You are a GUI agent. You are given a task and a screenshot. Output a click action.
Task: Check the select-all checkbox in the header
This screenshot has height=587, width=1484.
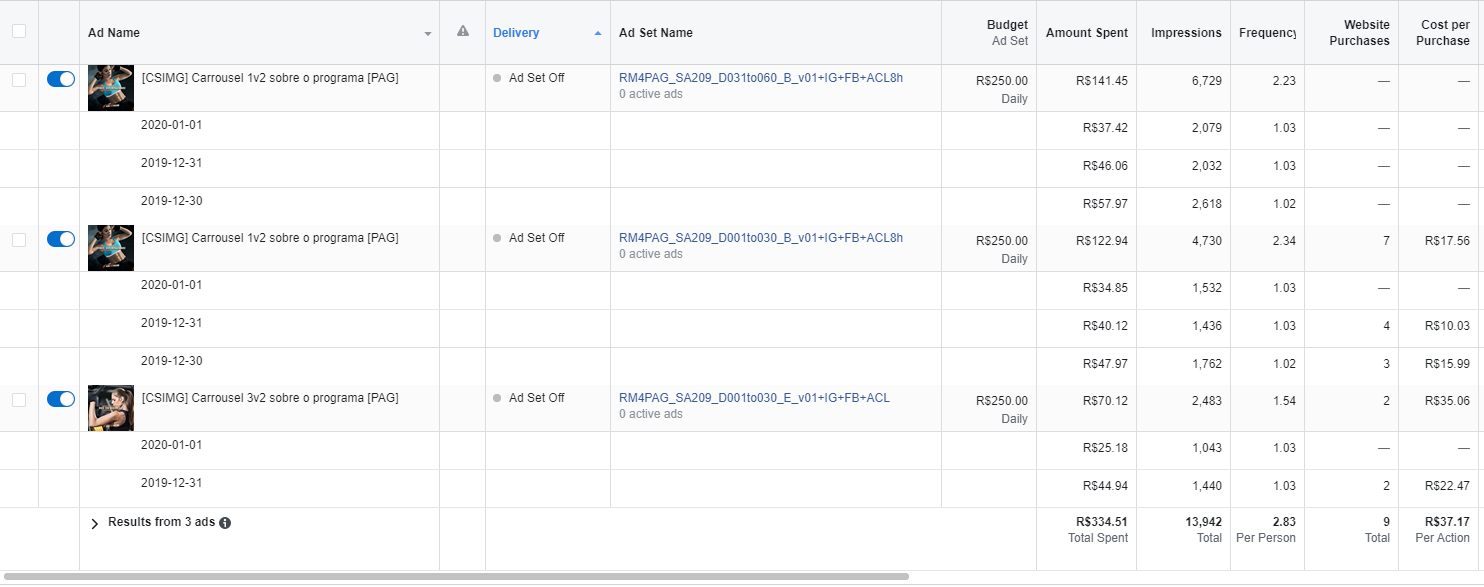click(x=19, y=32)
